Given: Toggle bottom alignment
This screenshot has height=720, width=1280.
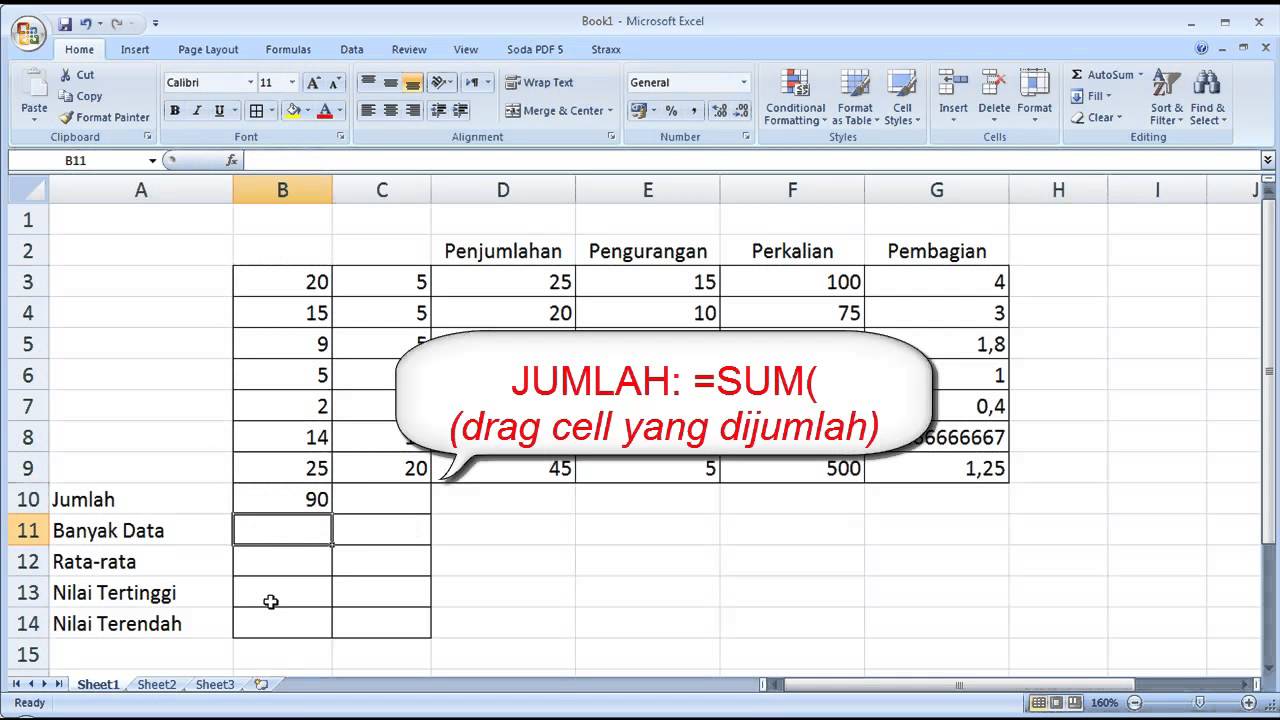Looking at the screenshot, I should pyautogui.click(x=412, y=83).
